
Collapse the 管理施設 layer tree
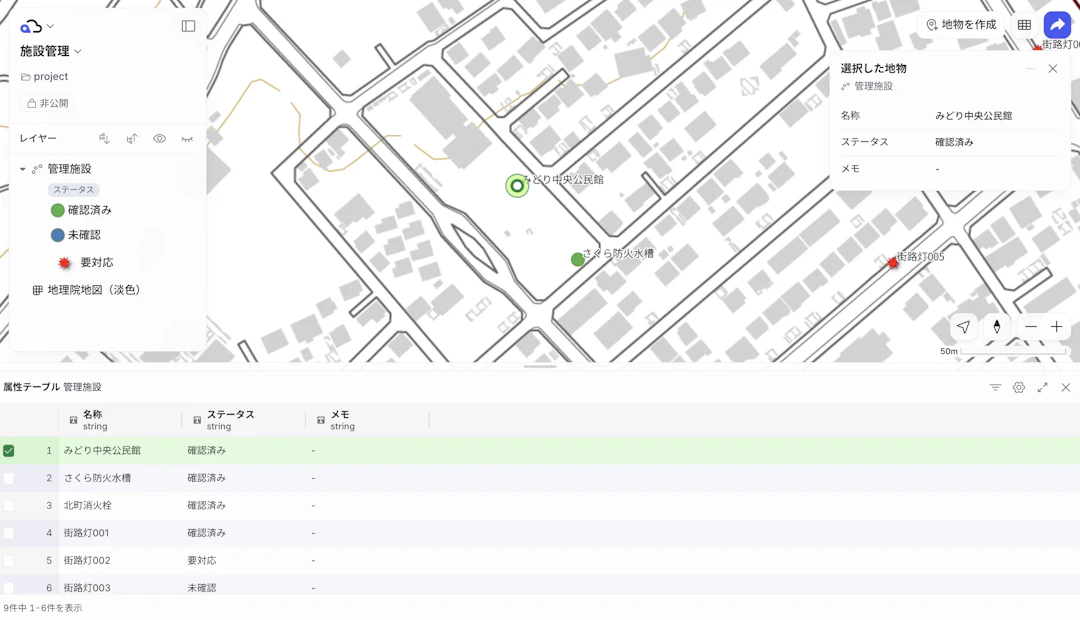coord(23,169)
